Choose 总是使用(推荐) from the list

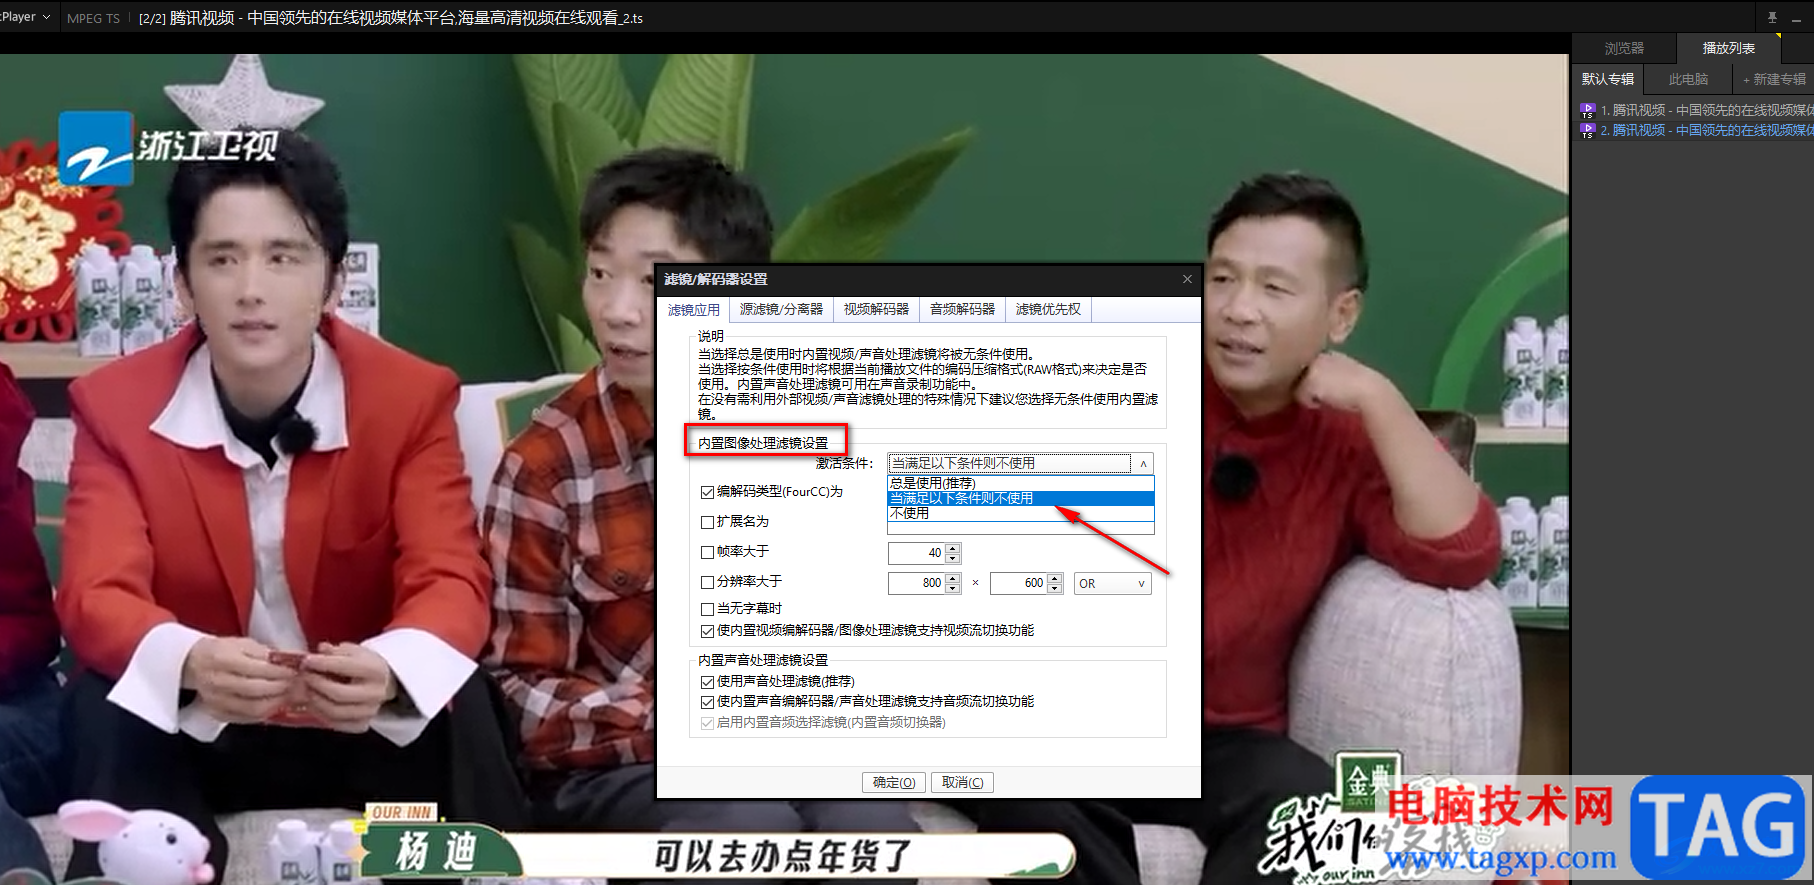coord(1021,483)
